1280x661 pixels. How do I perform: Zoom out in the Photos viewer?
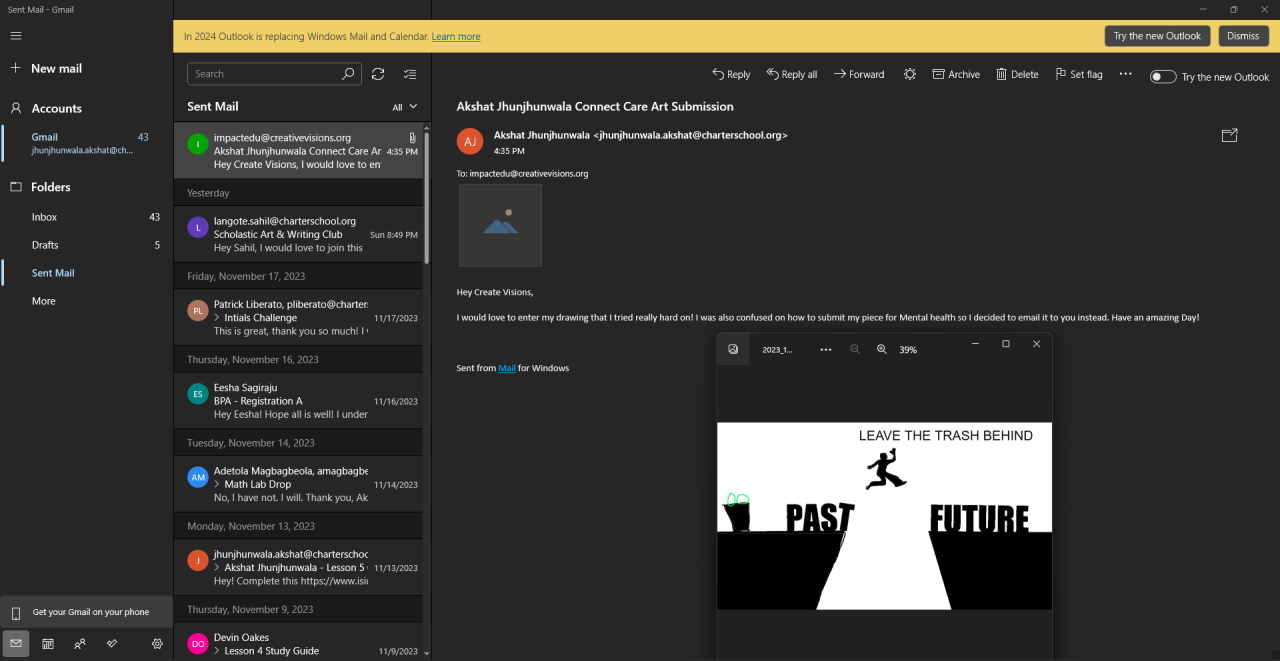(x=855, y=349)
